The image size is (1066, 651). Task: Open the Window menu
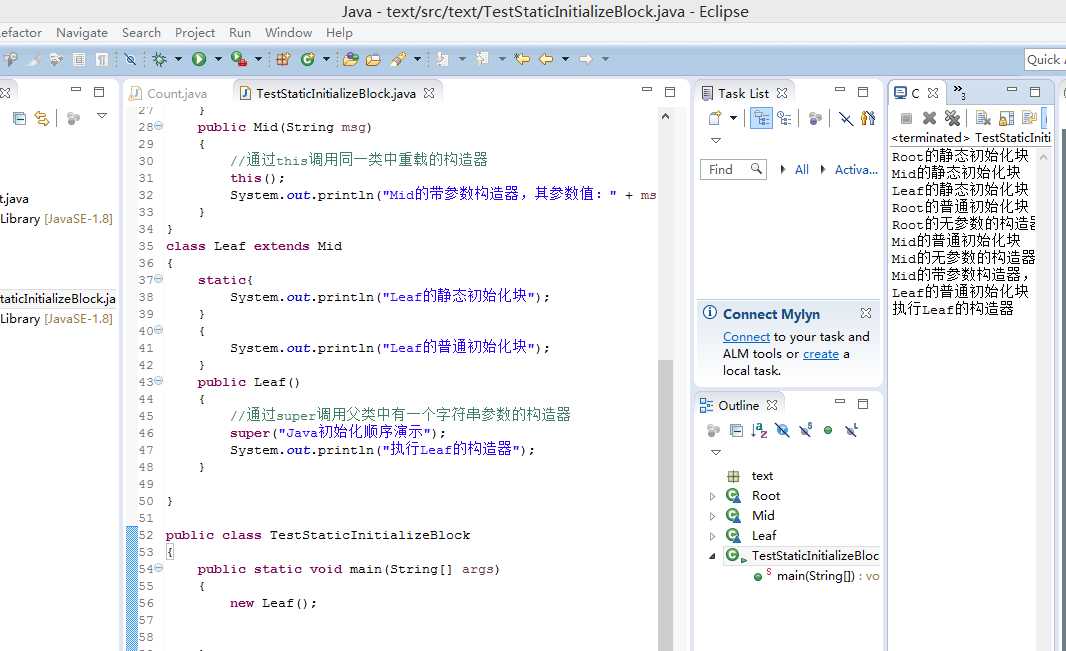(288, 33)
